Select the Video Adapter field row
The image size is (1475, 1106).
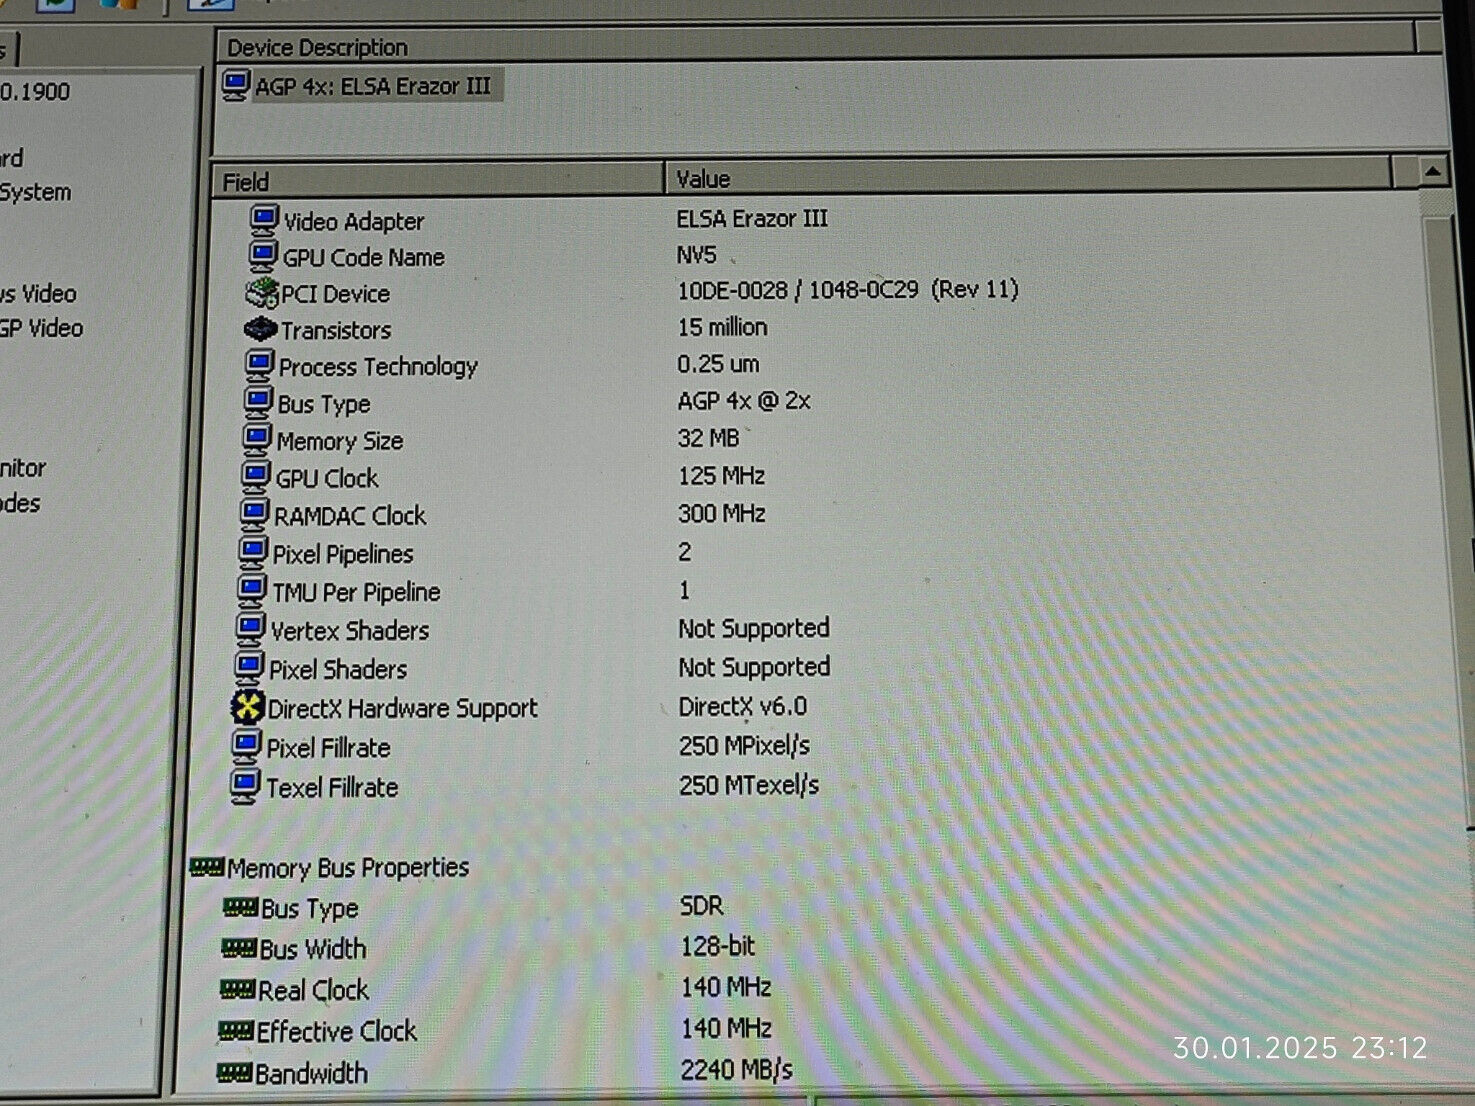354,221
